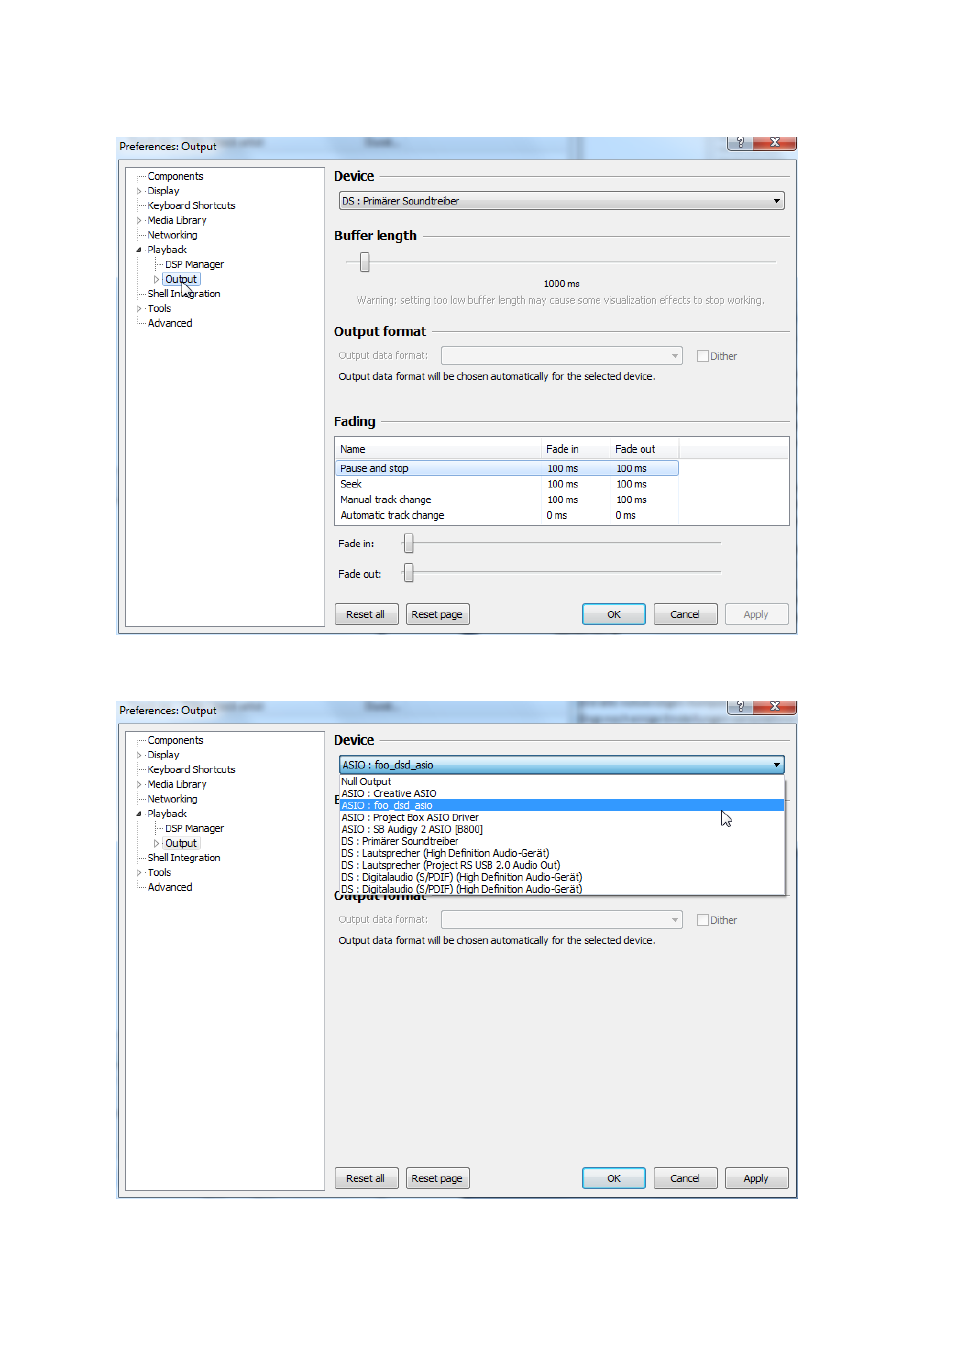Open Keyboard Shortcuts page in upper window
Screen dimensions: 955x1350
tap(191, 206)
